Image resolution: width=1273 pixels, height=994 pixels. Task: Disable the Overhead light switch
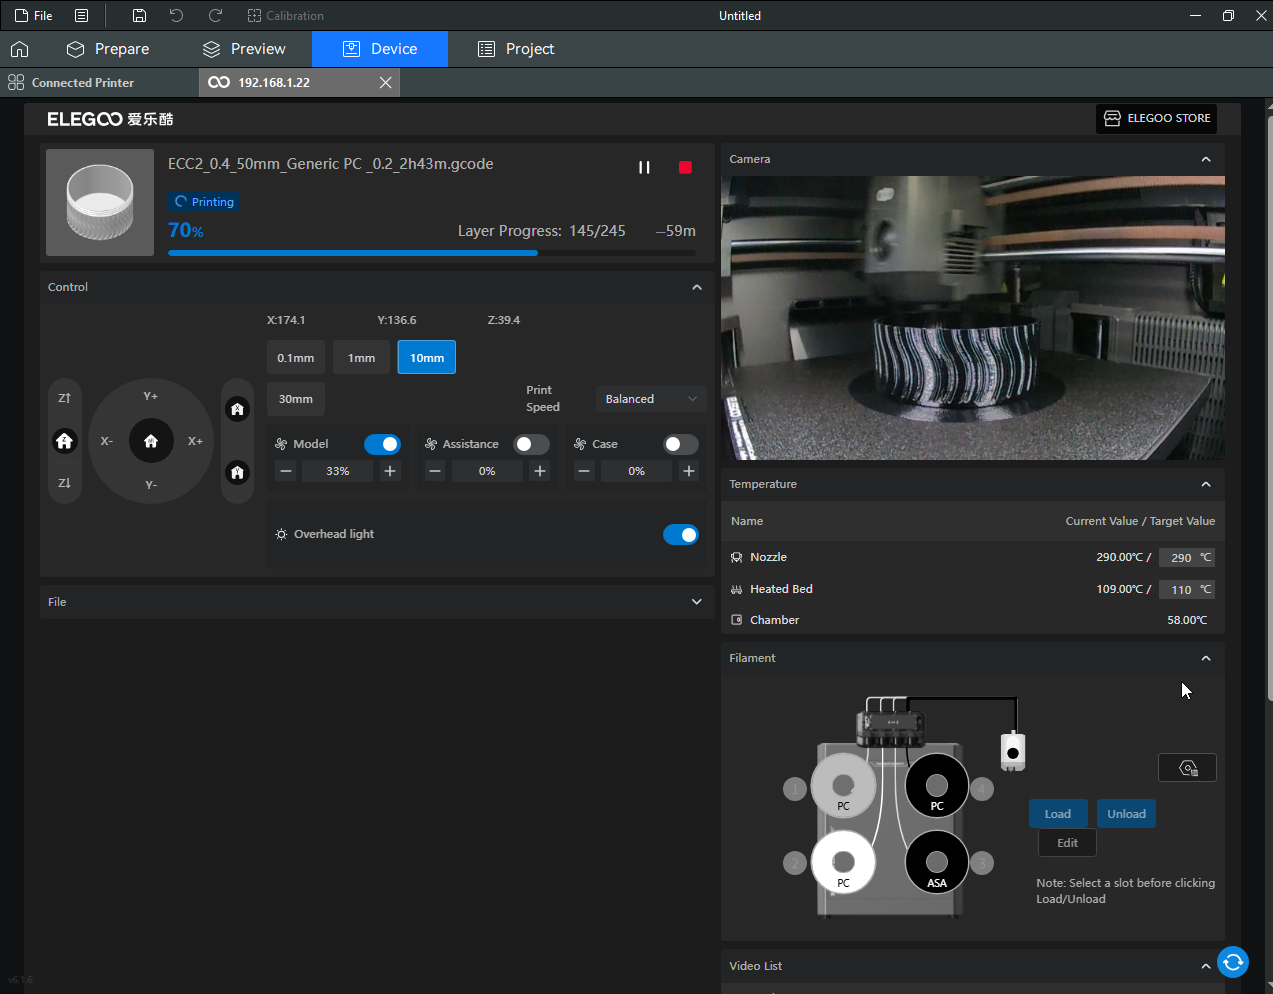click(x=681, y=535)
